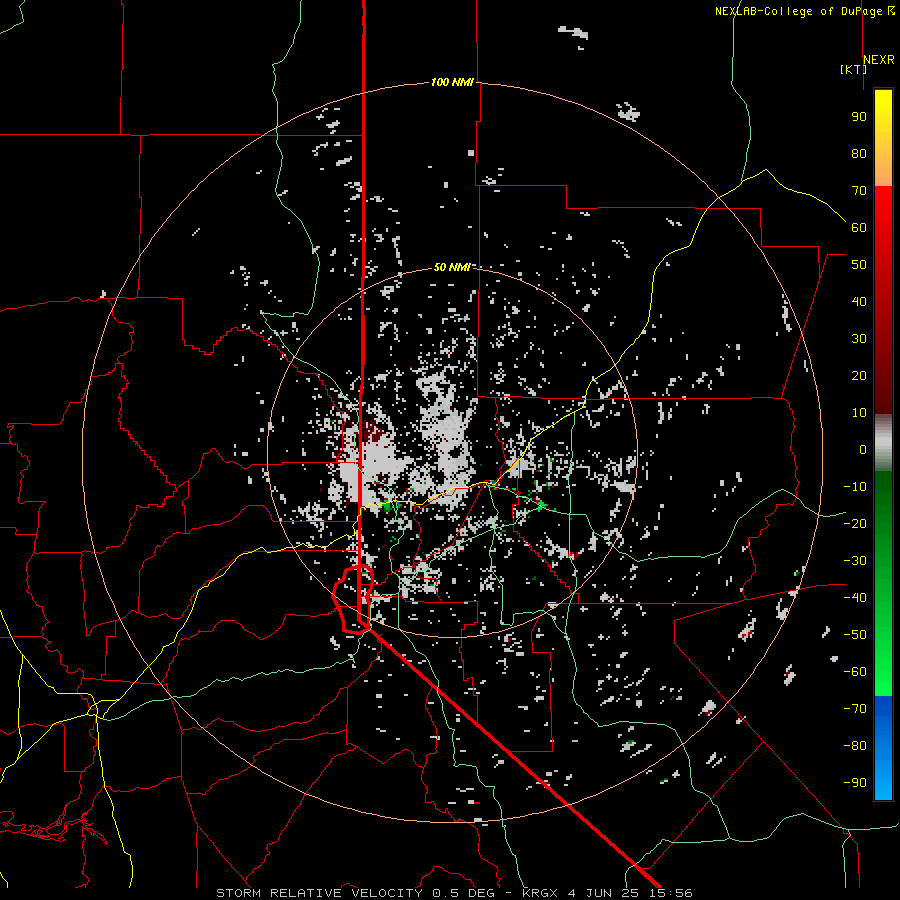Click the 10 value on velocity scale

click(x=859, y=413)
